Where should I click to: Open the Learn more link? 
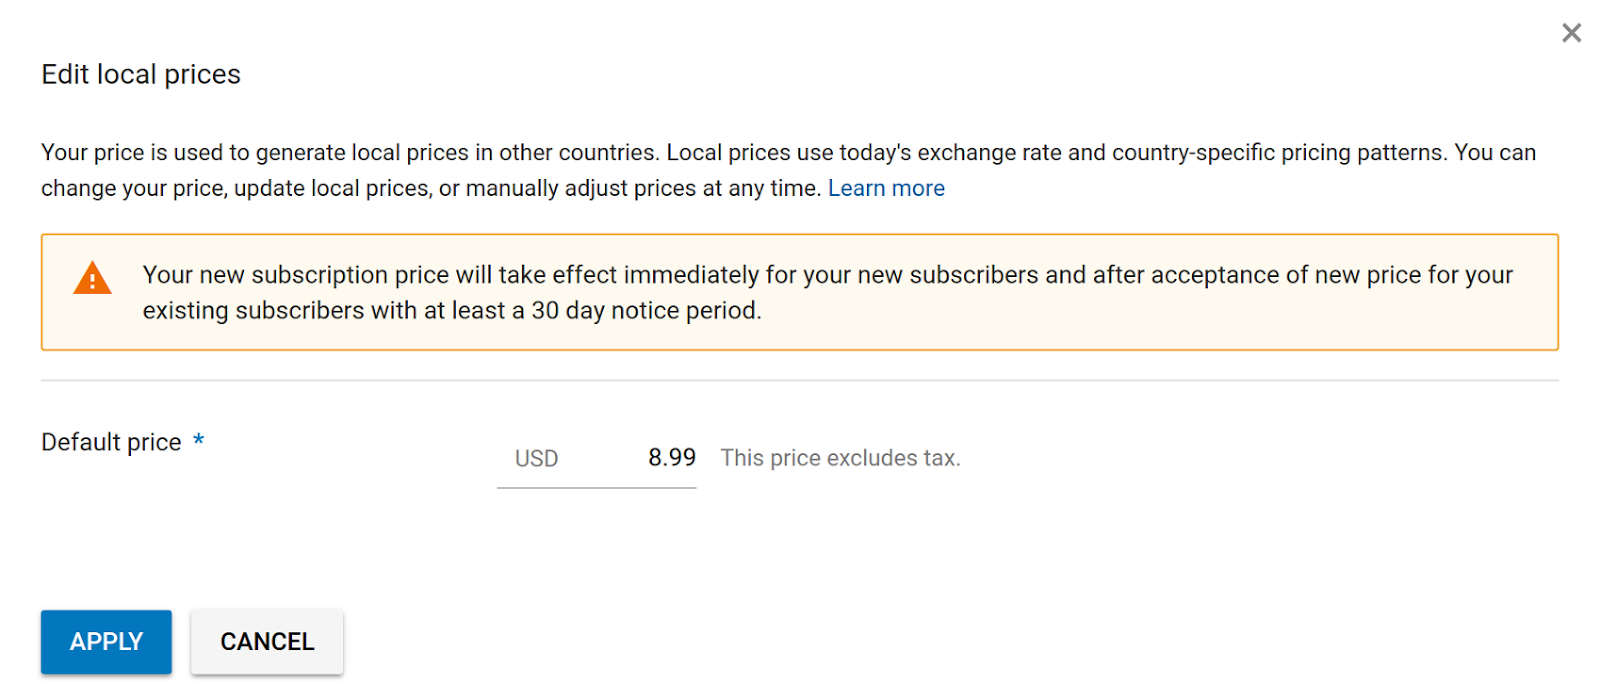(x=886, y=188)
